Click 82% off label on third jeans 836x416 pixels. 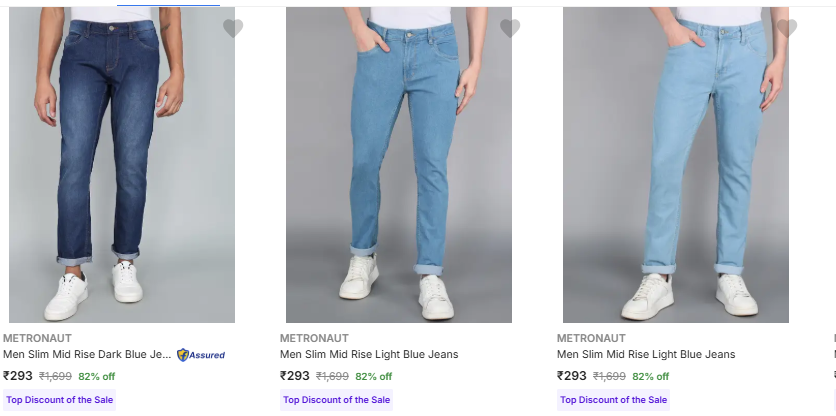pyautogui.click(x=650, y=377)
